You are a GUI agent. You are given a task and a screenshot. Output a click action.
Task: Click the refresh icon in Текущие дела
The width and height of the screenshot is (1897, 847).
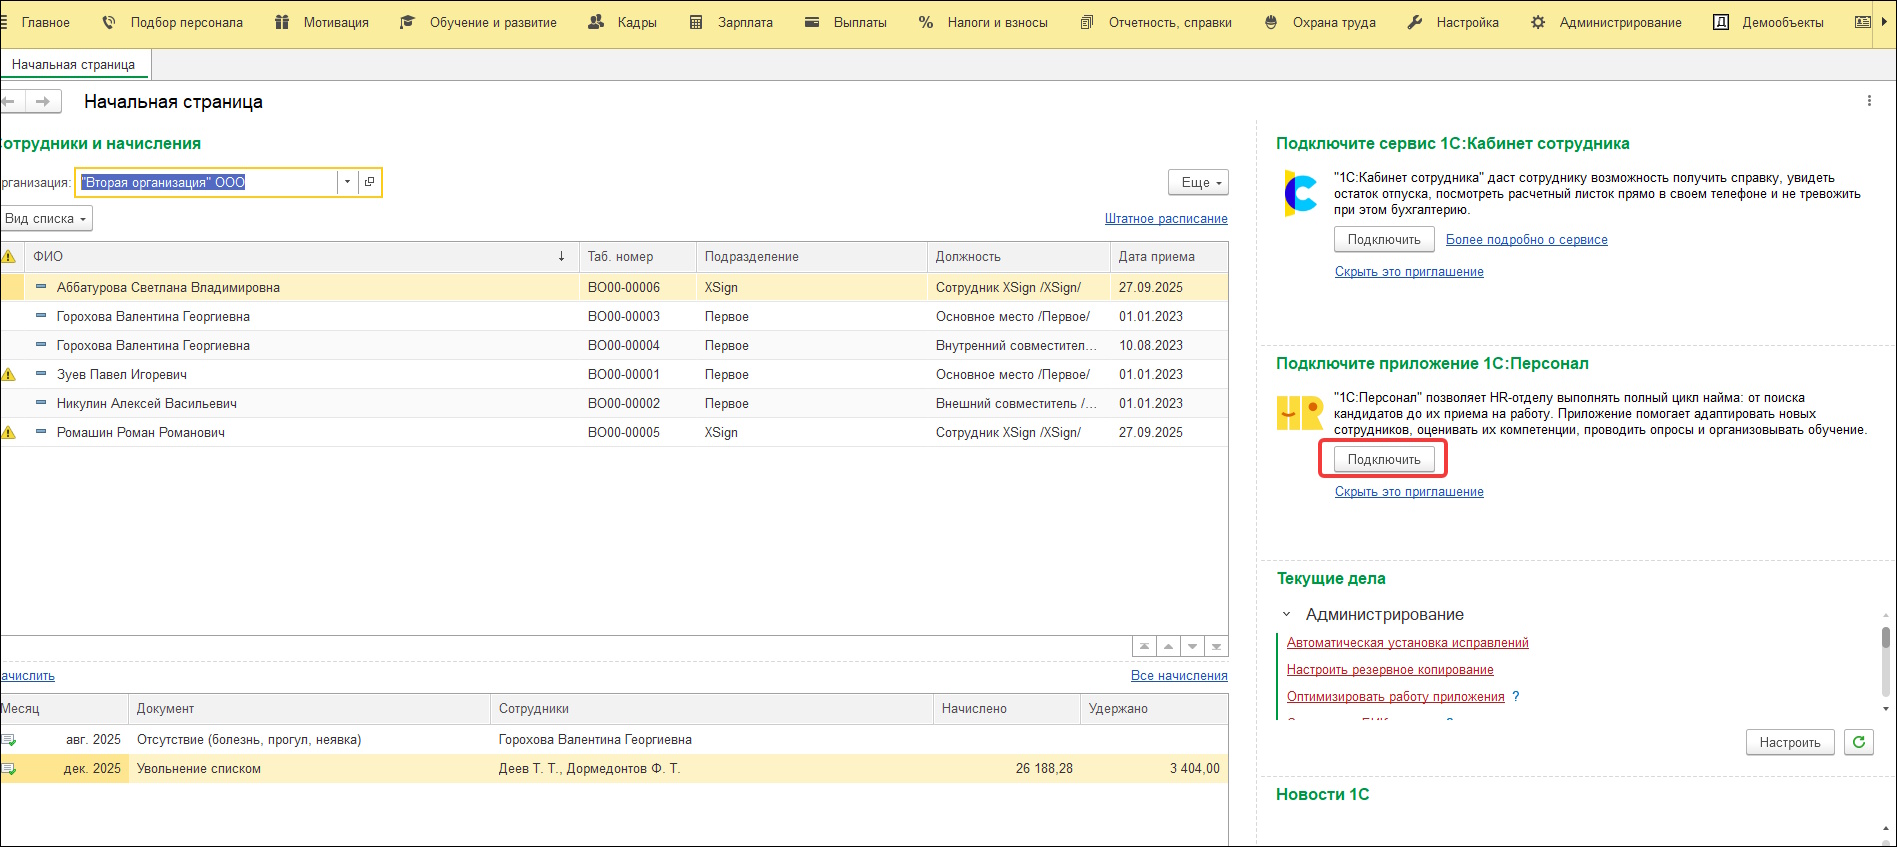[1859, 742]
